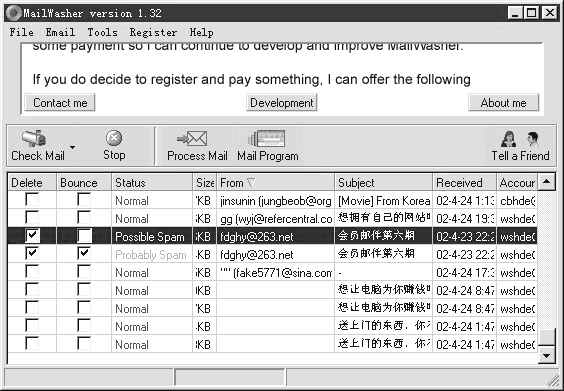The image size is (564, 391).
Task: Click the cbhde account cell
Action: pos(517,201)
